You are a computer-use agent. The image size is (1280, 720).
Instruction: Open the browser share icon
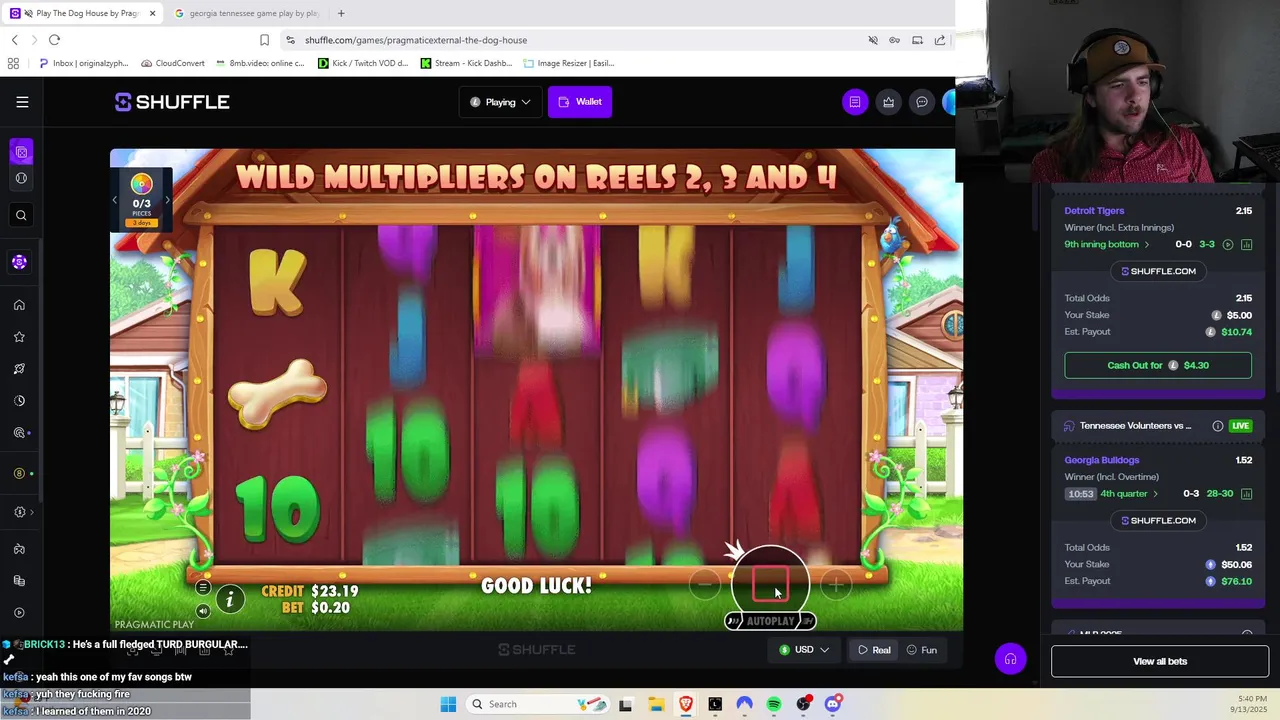[x=940, y=40]
